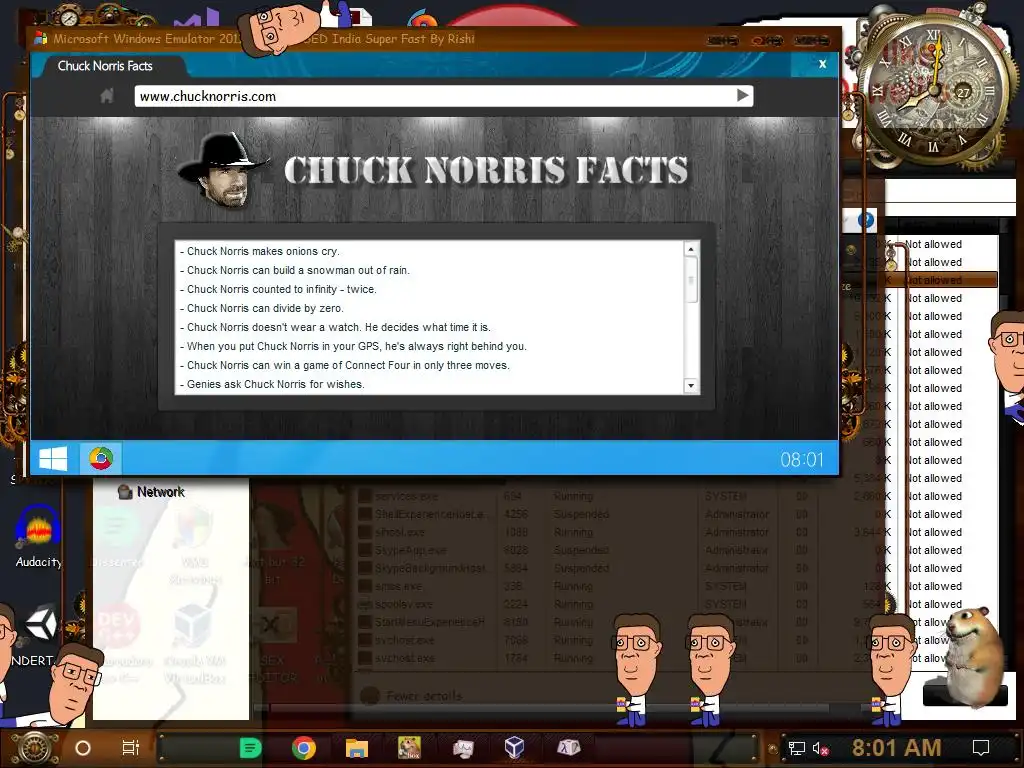The image size is (1024, 768).
Task: Open the picture viewer taskbar icon
Action: (x=463, y=748)
